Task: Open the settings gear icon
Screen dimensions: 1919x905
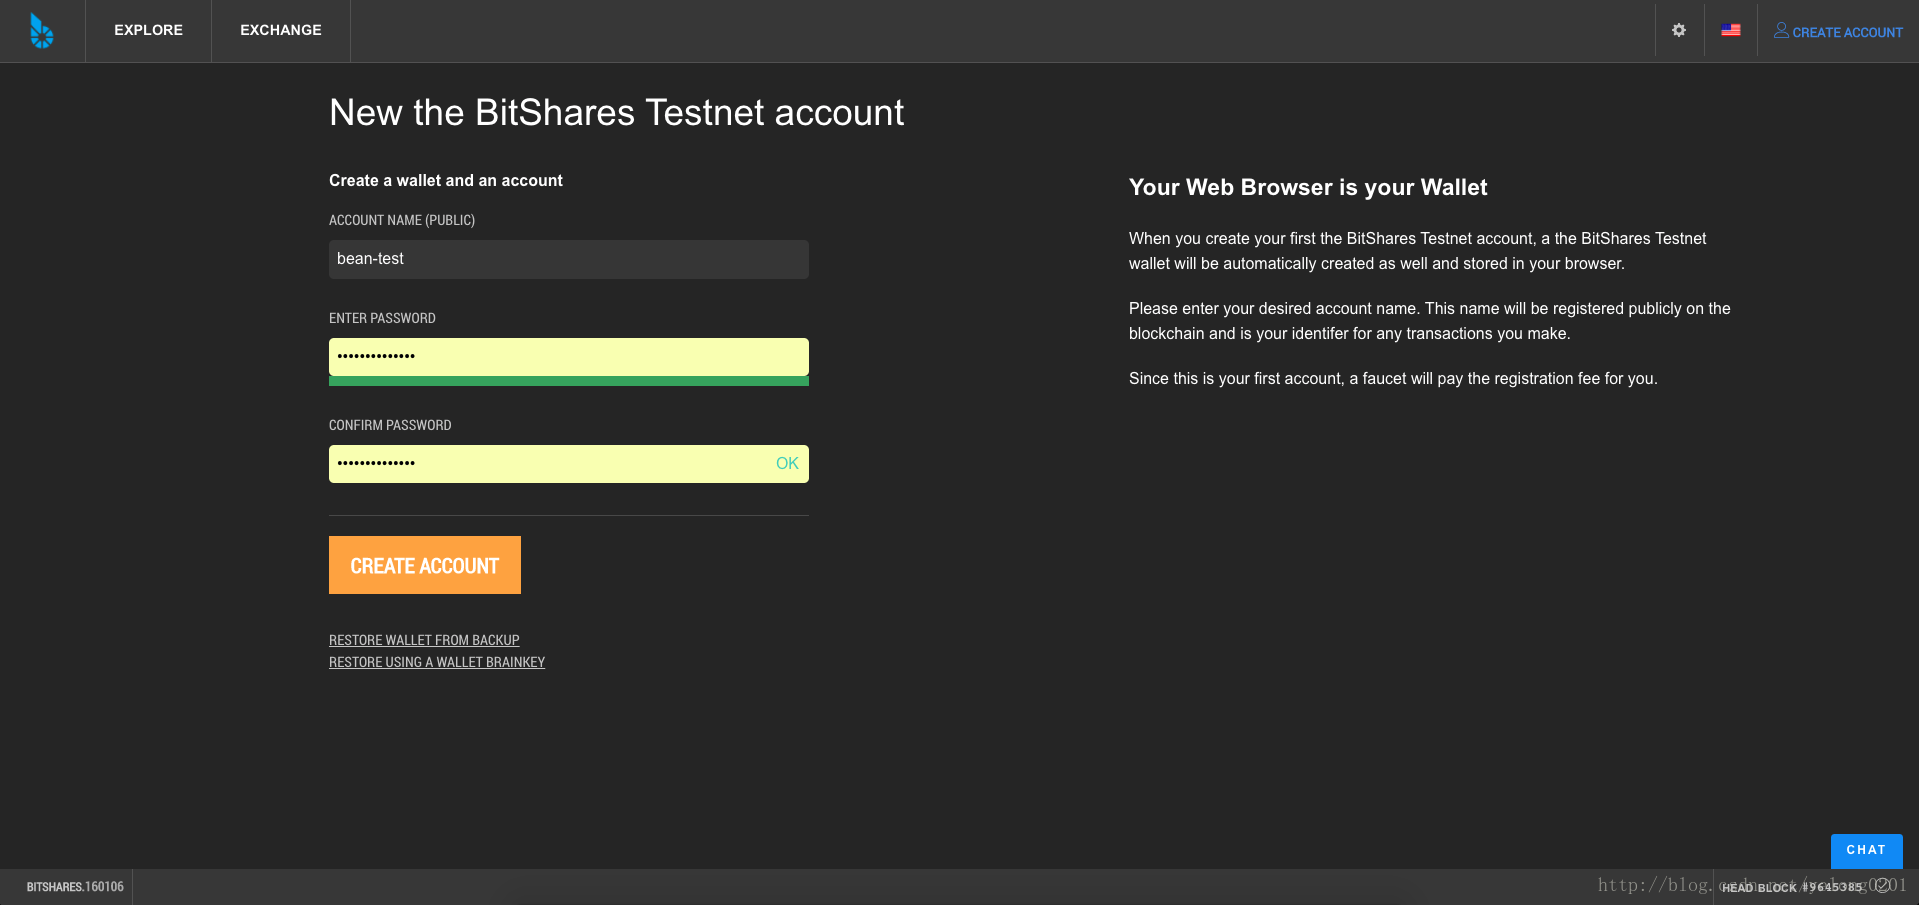Action: pos(1679,30)
